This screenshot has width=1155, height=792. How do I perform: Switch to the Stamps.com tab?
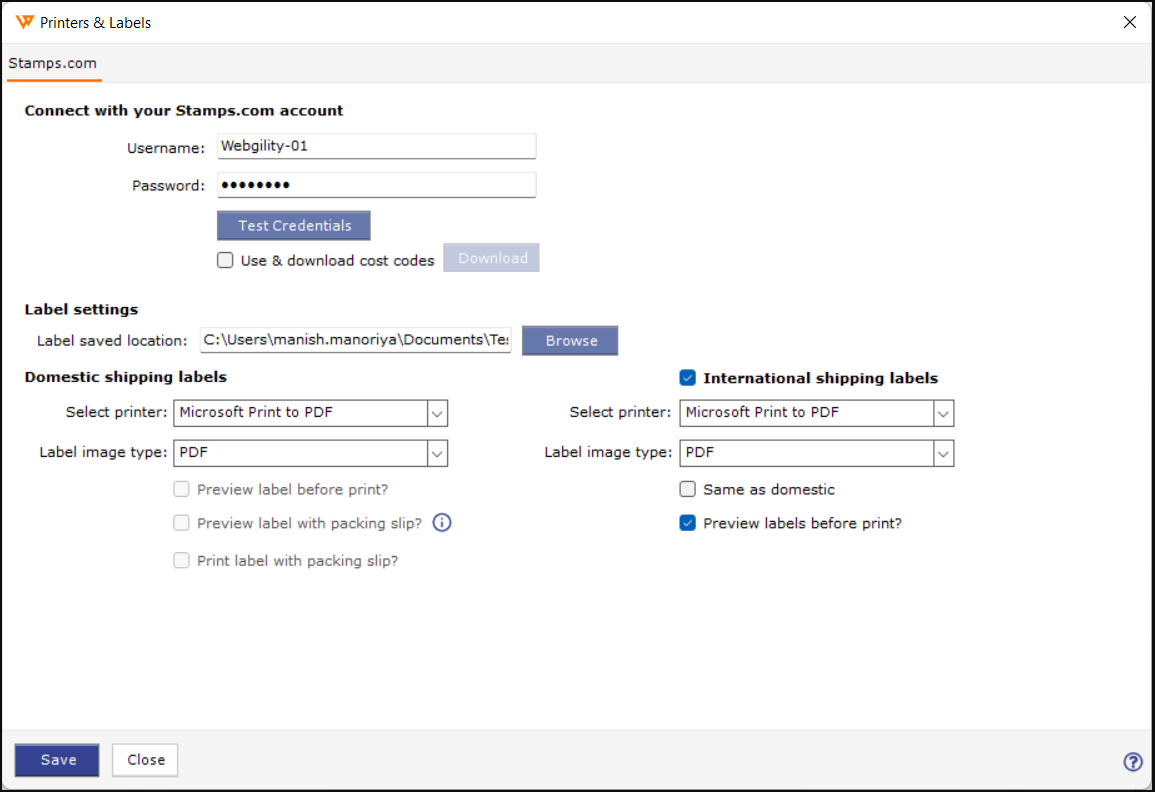point(53,63)
